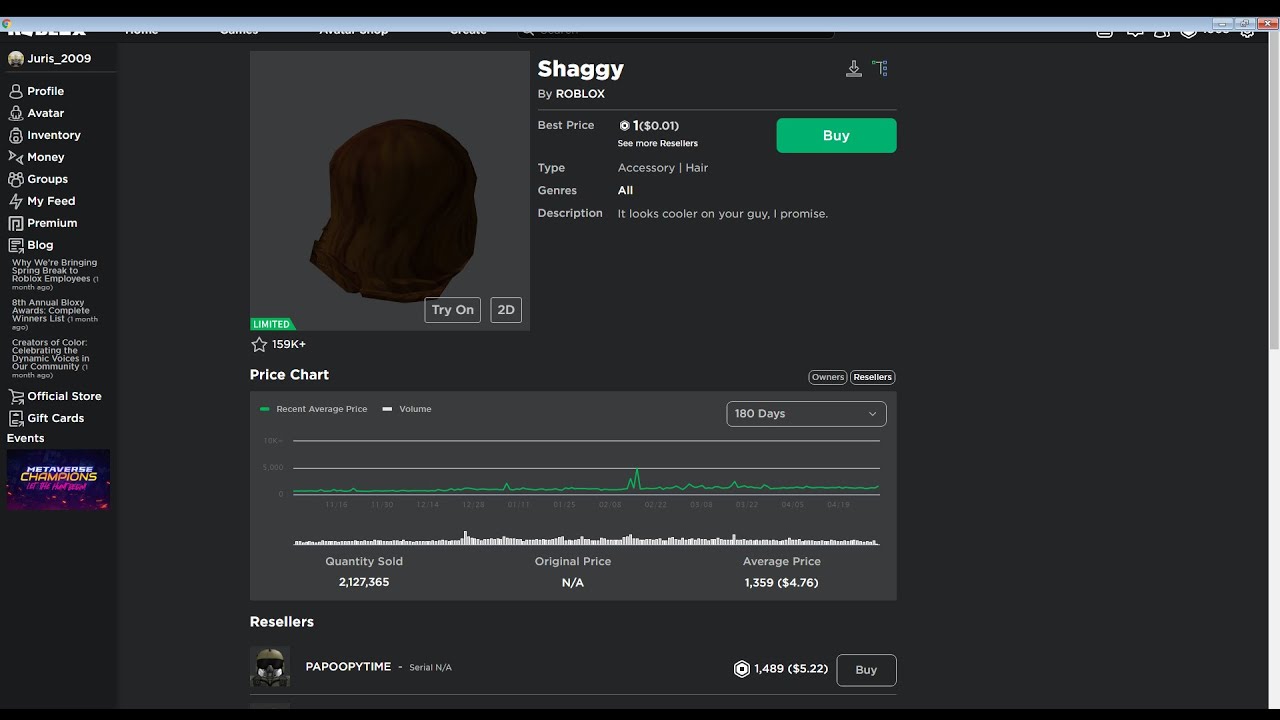Click the 'Serial N/A' text
The image size is (1280, 720).
point(430,667)
